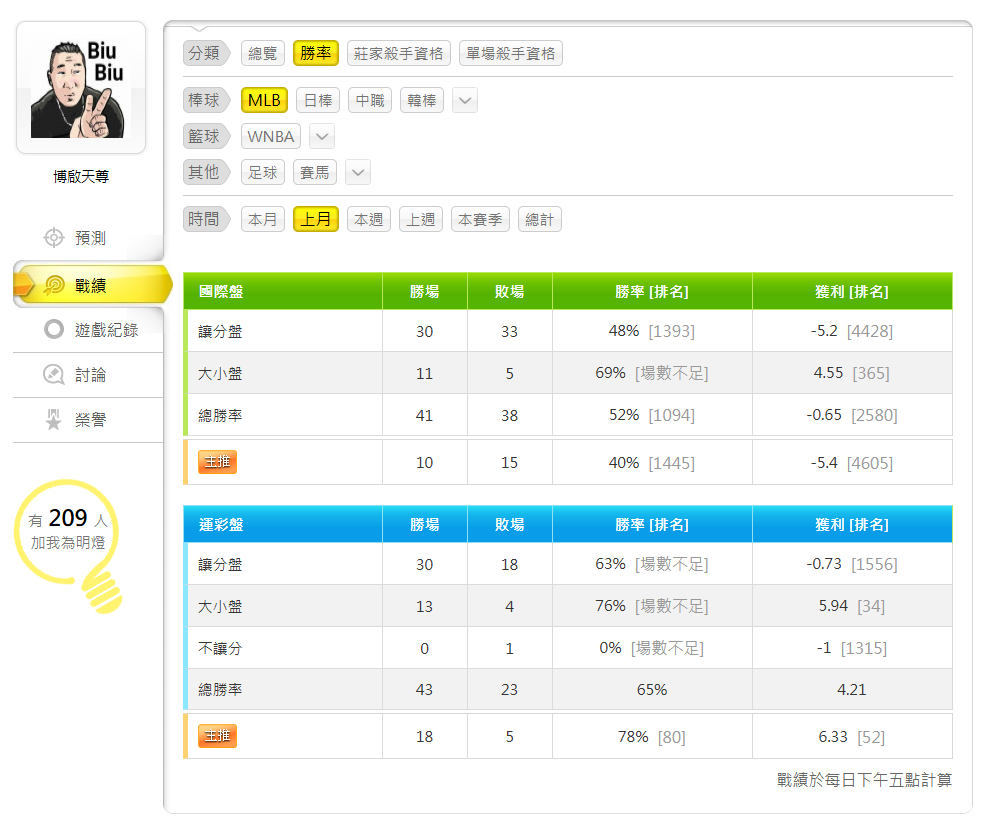Click the 分類 label tag
The height and width of the screenshot is (825, 992).
pyautogui.click(x=206, y=53)
